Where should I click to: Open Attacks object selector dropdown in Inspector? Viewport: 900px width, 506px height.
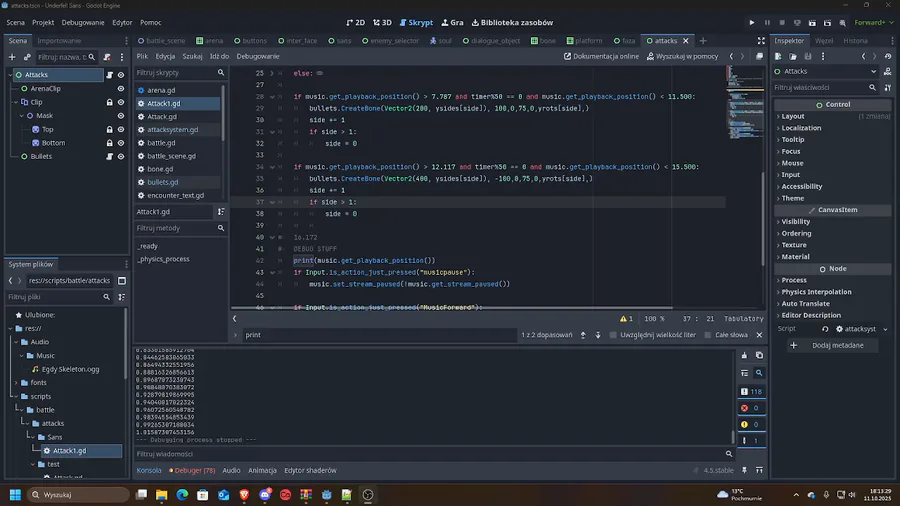(x=826, y=71)
